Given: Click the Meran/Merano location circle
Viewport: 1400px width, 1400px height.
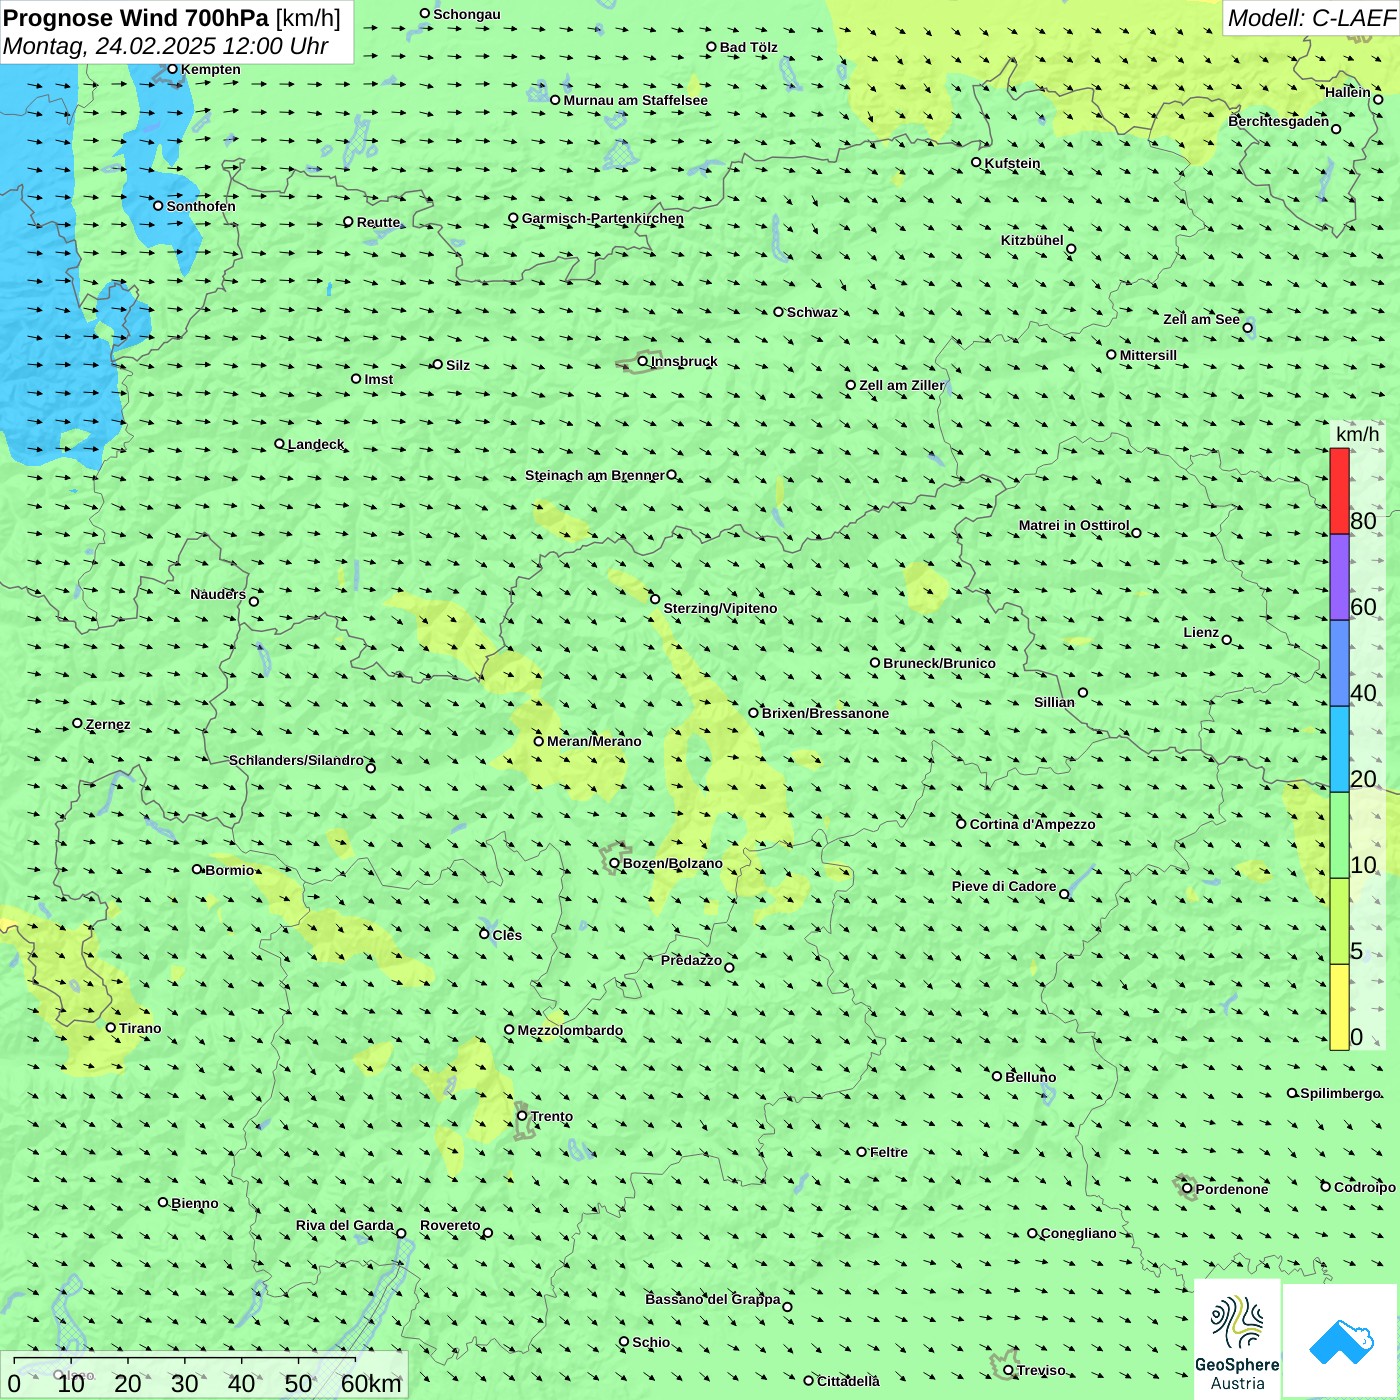Looking at the screenshot, I should (x=539, y=741).
